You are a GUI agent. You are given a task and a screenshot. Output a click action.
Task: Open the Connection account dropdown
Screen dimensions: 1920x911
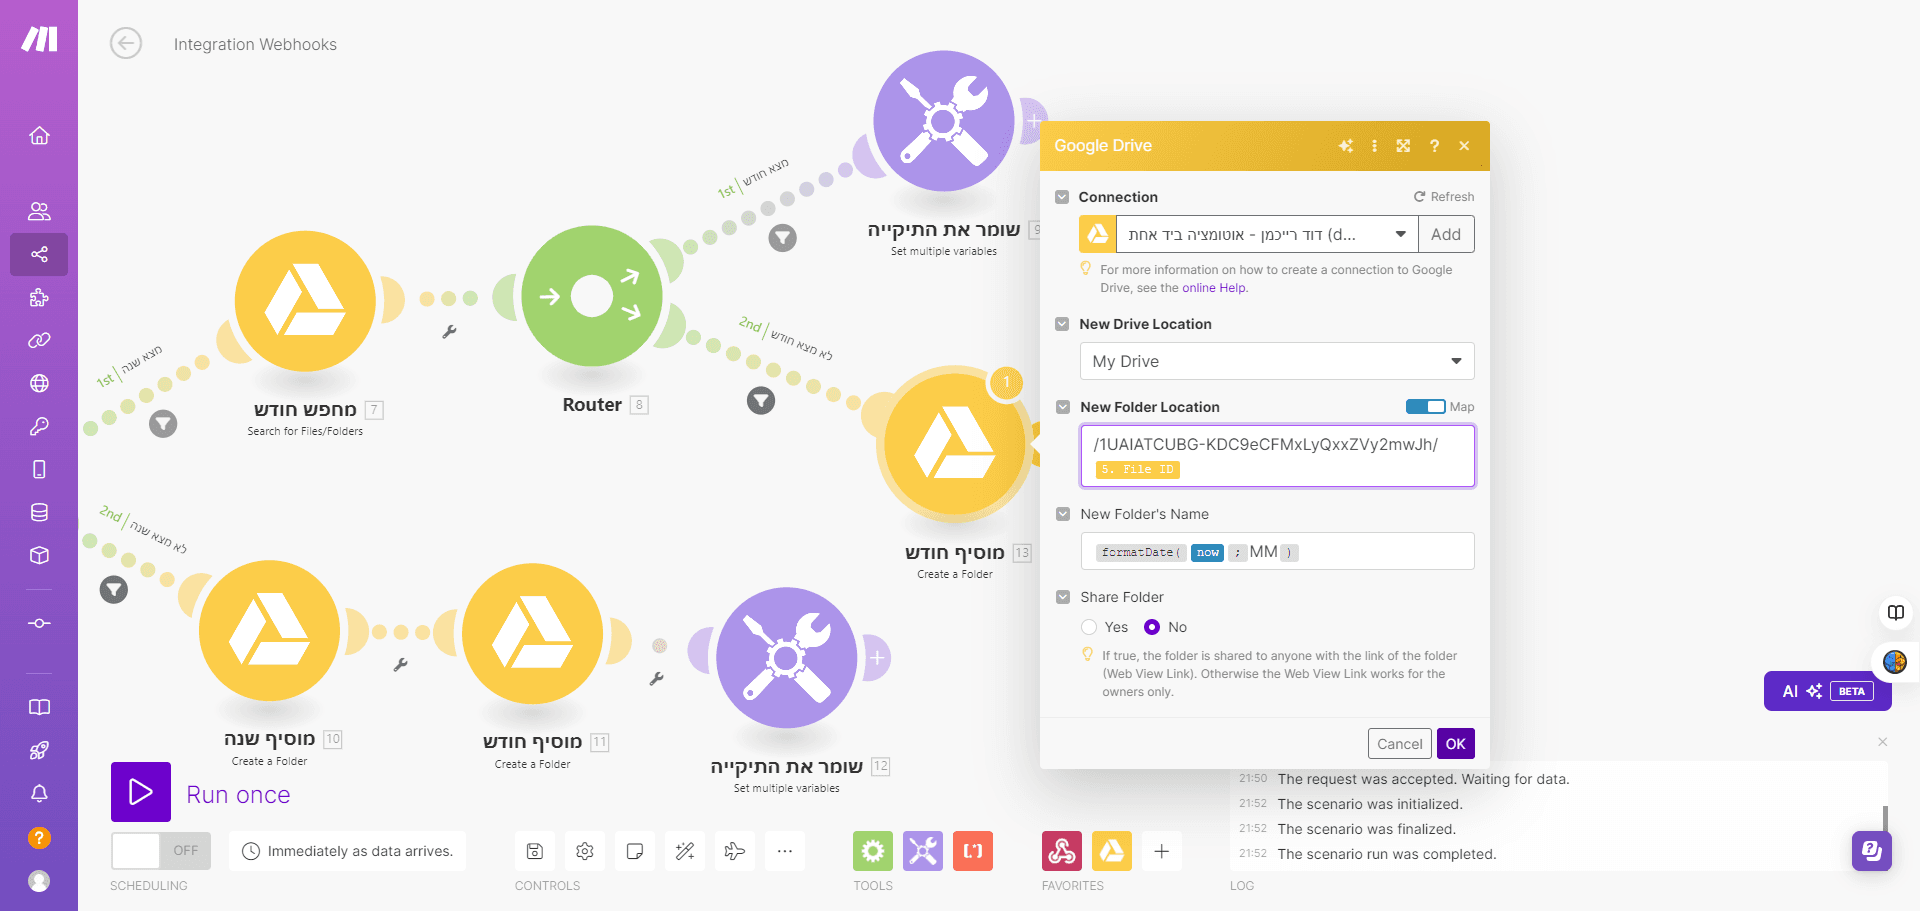[x=1265, y=234]
